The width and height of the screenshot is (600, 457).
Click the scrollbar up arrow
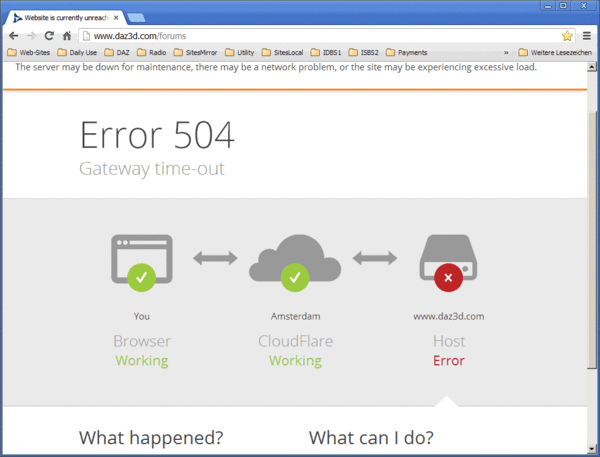(592, 67)
